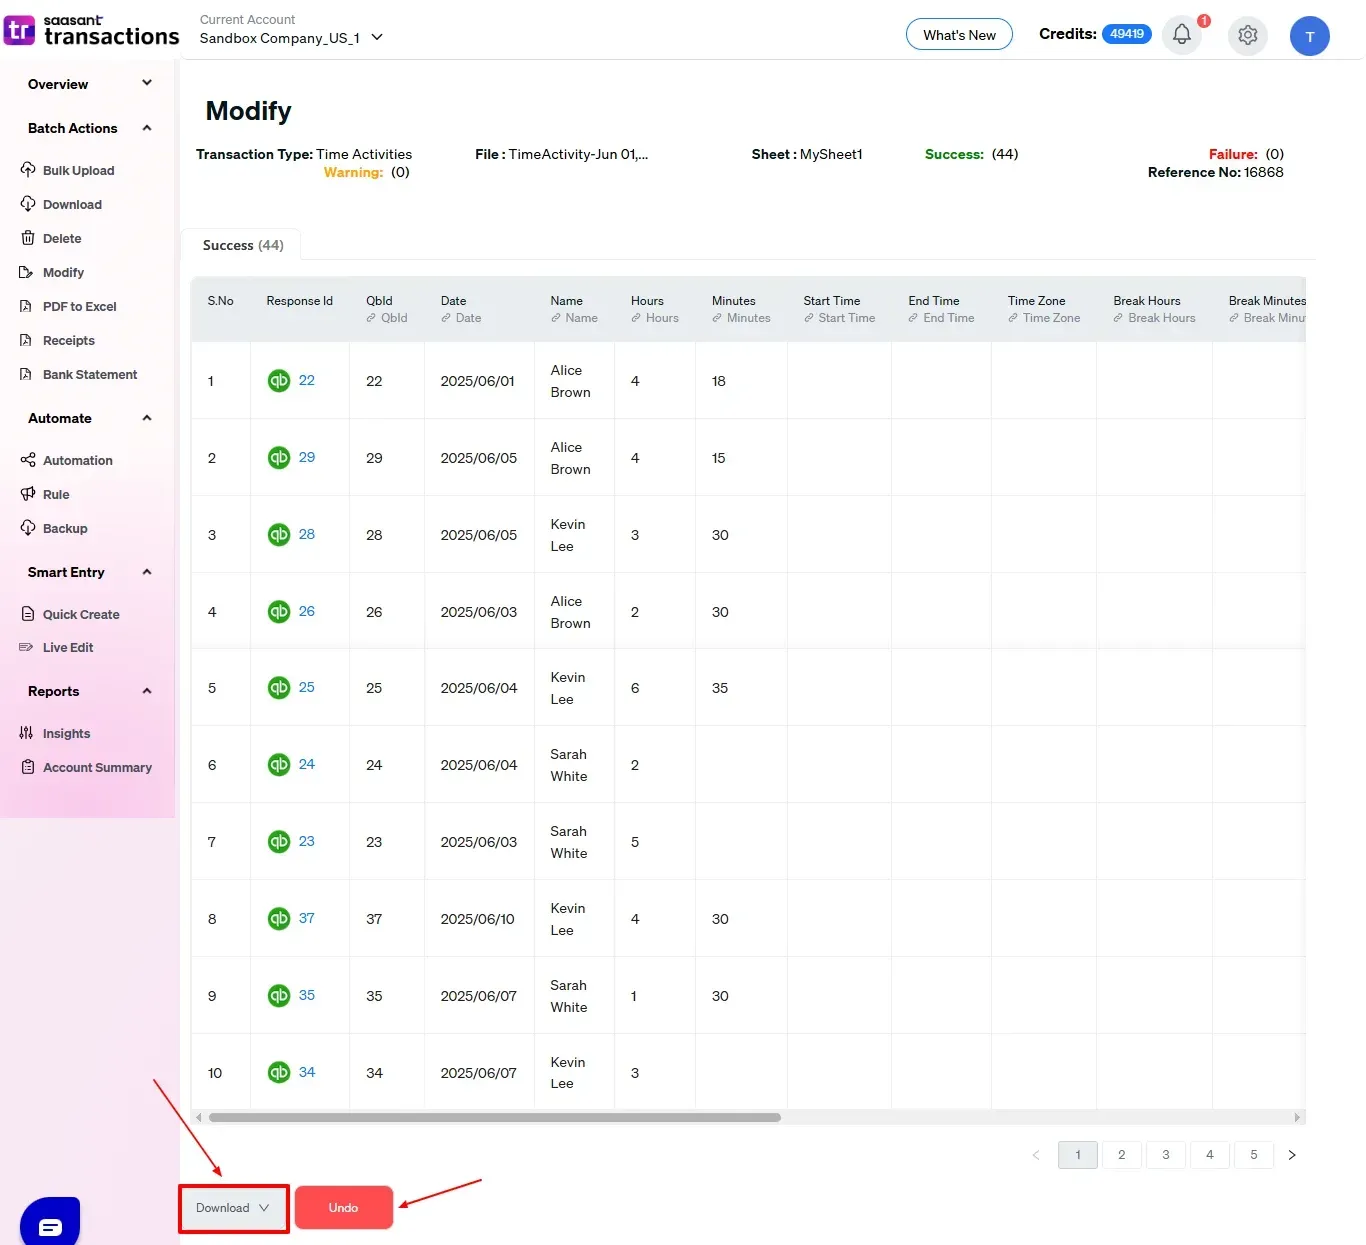Collapse the Batch Actions section
1366x1245 pixels.
tap(147, 127)
